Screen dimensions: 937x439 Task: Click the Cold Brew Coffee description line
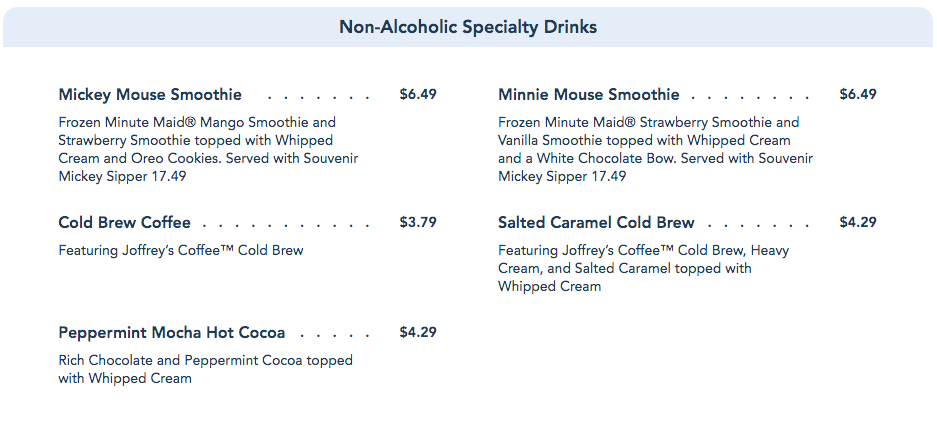[181, 250]
